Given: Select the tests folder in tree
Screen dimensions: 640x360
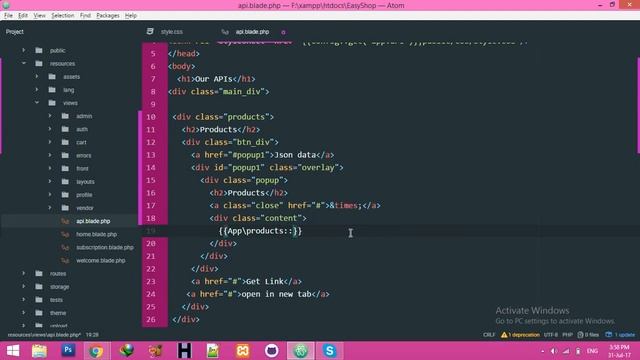Looking at the screenshot, I should (56, 300).
